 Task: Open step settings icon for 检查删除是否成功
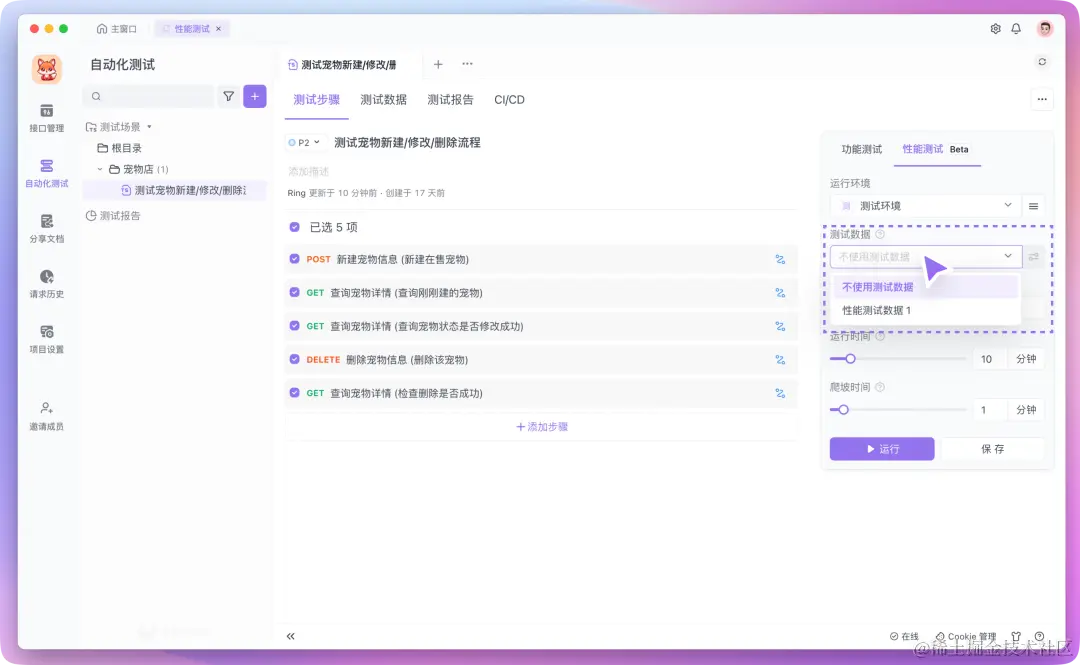(x=780, y=393)
